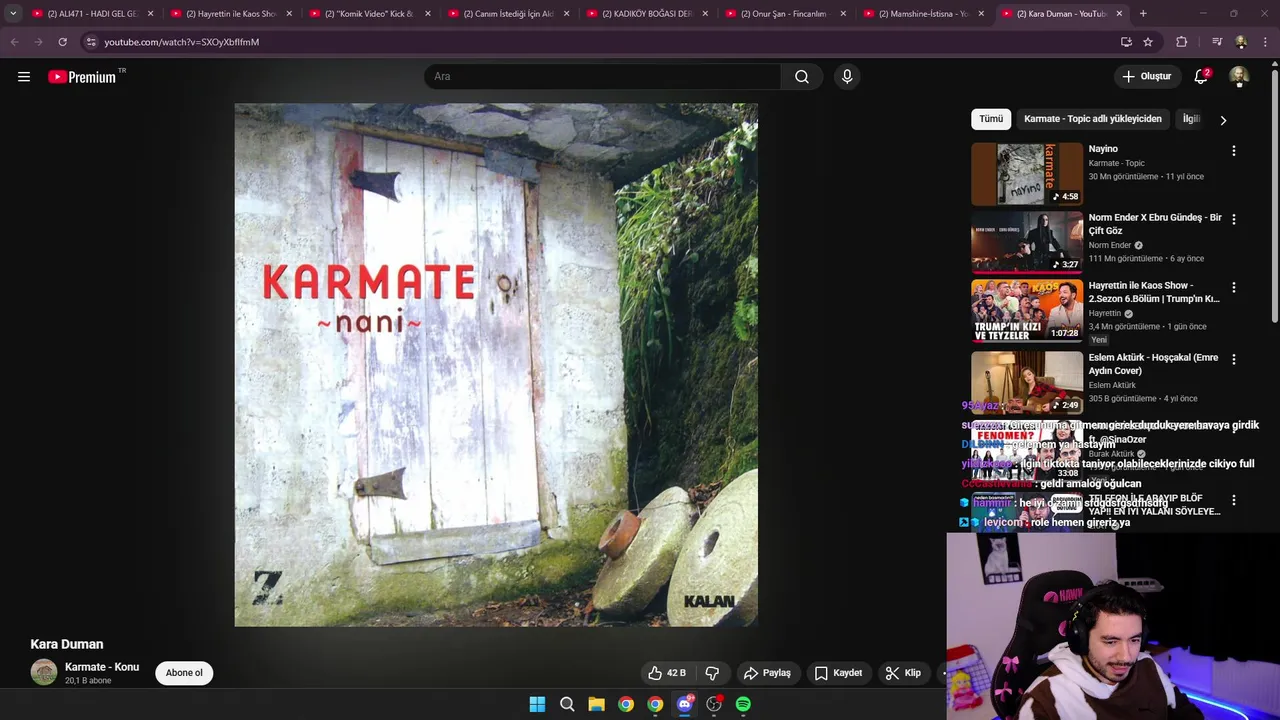This screenshot has height=720, width=1280.
Task: Click the install app icon in address bar
Action: 1126,42
